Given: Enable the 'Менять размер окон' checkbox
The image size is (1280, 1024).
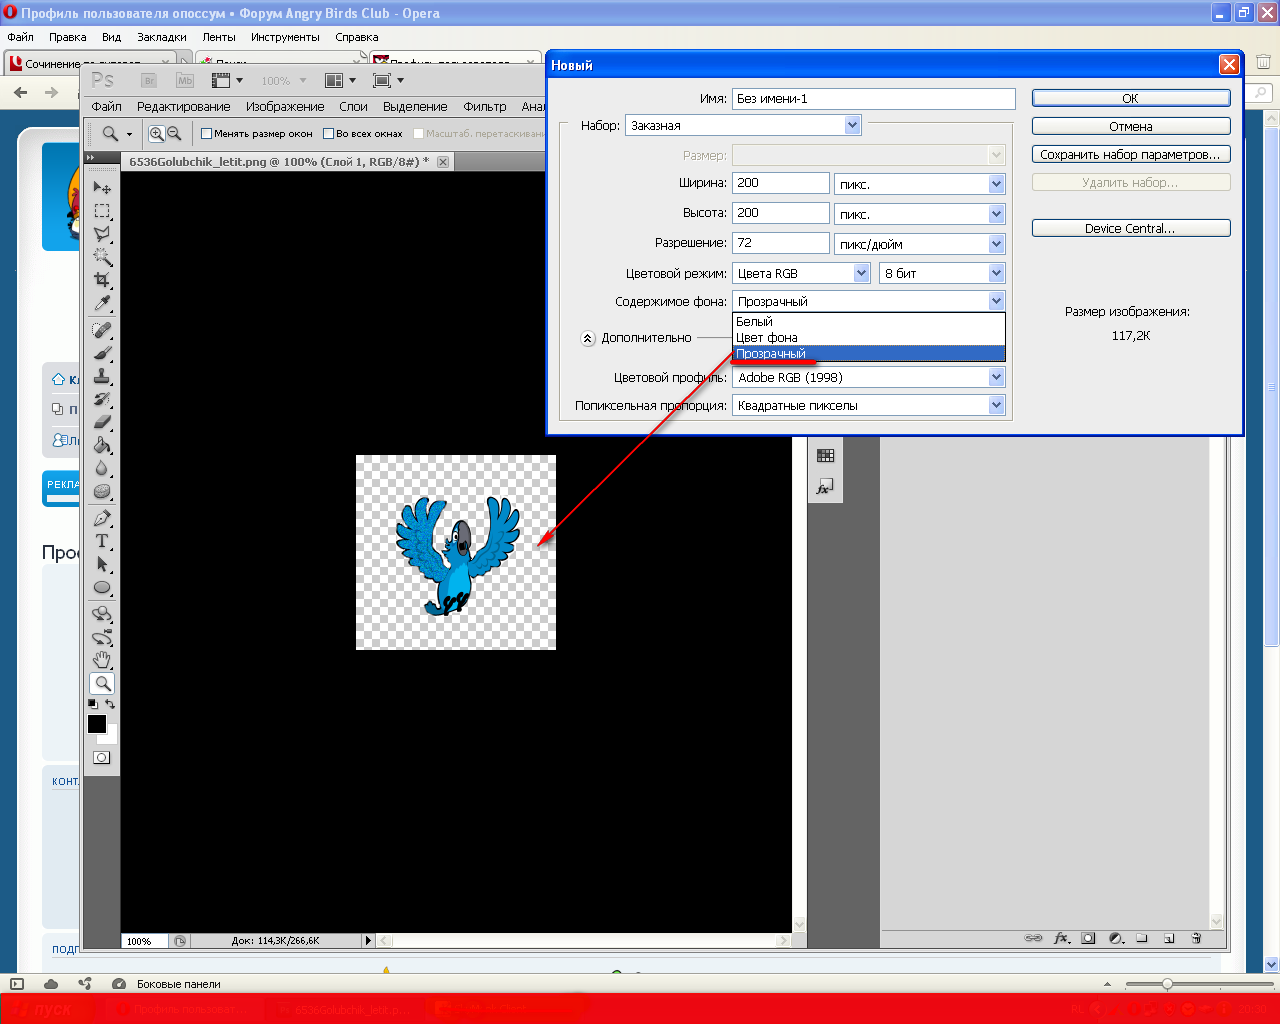Looking at the screenshot, I should click(x=207, y=134).
